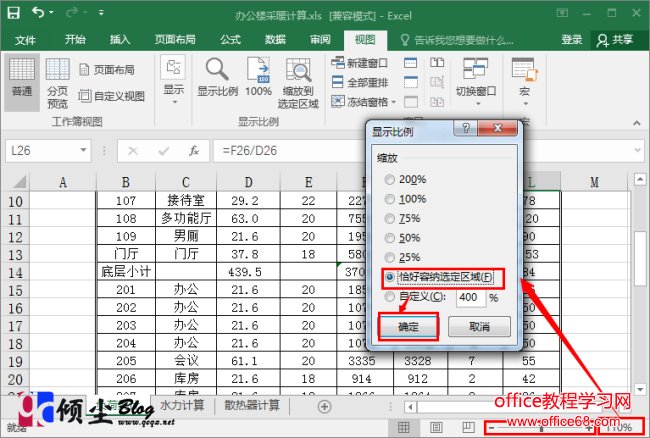This screenshot has height=438, width=650.
Task: Open the Name Box dropdown arrow
Action: (83, 150)
